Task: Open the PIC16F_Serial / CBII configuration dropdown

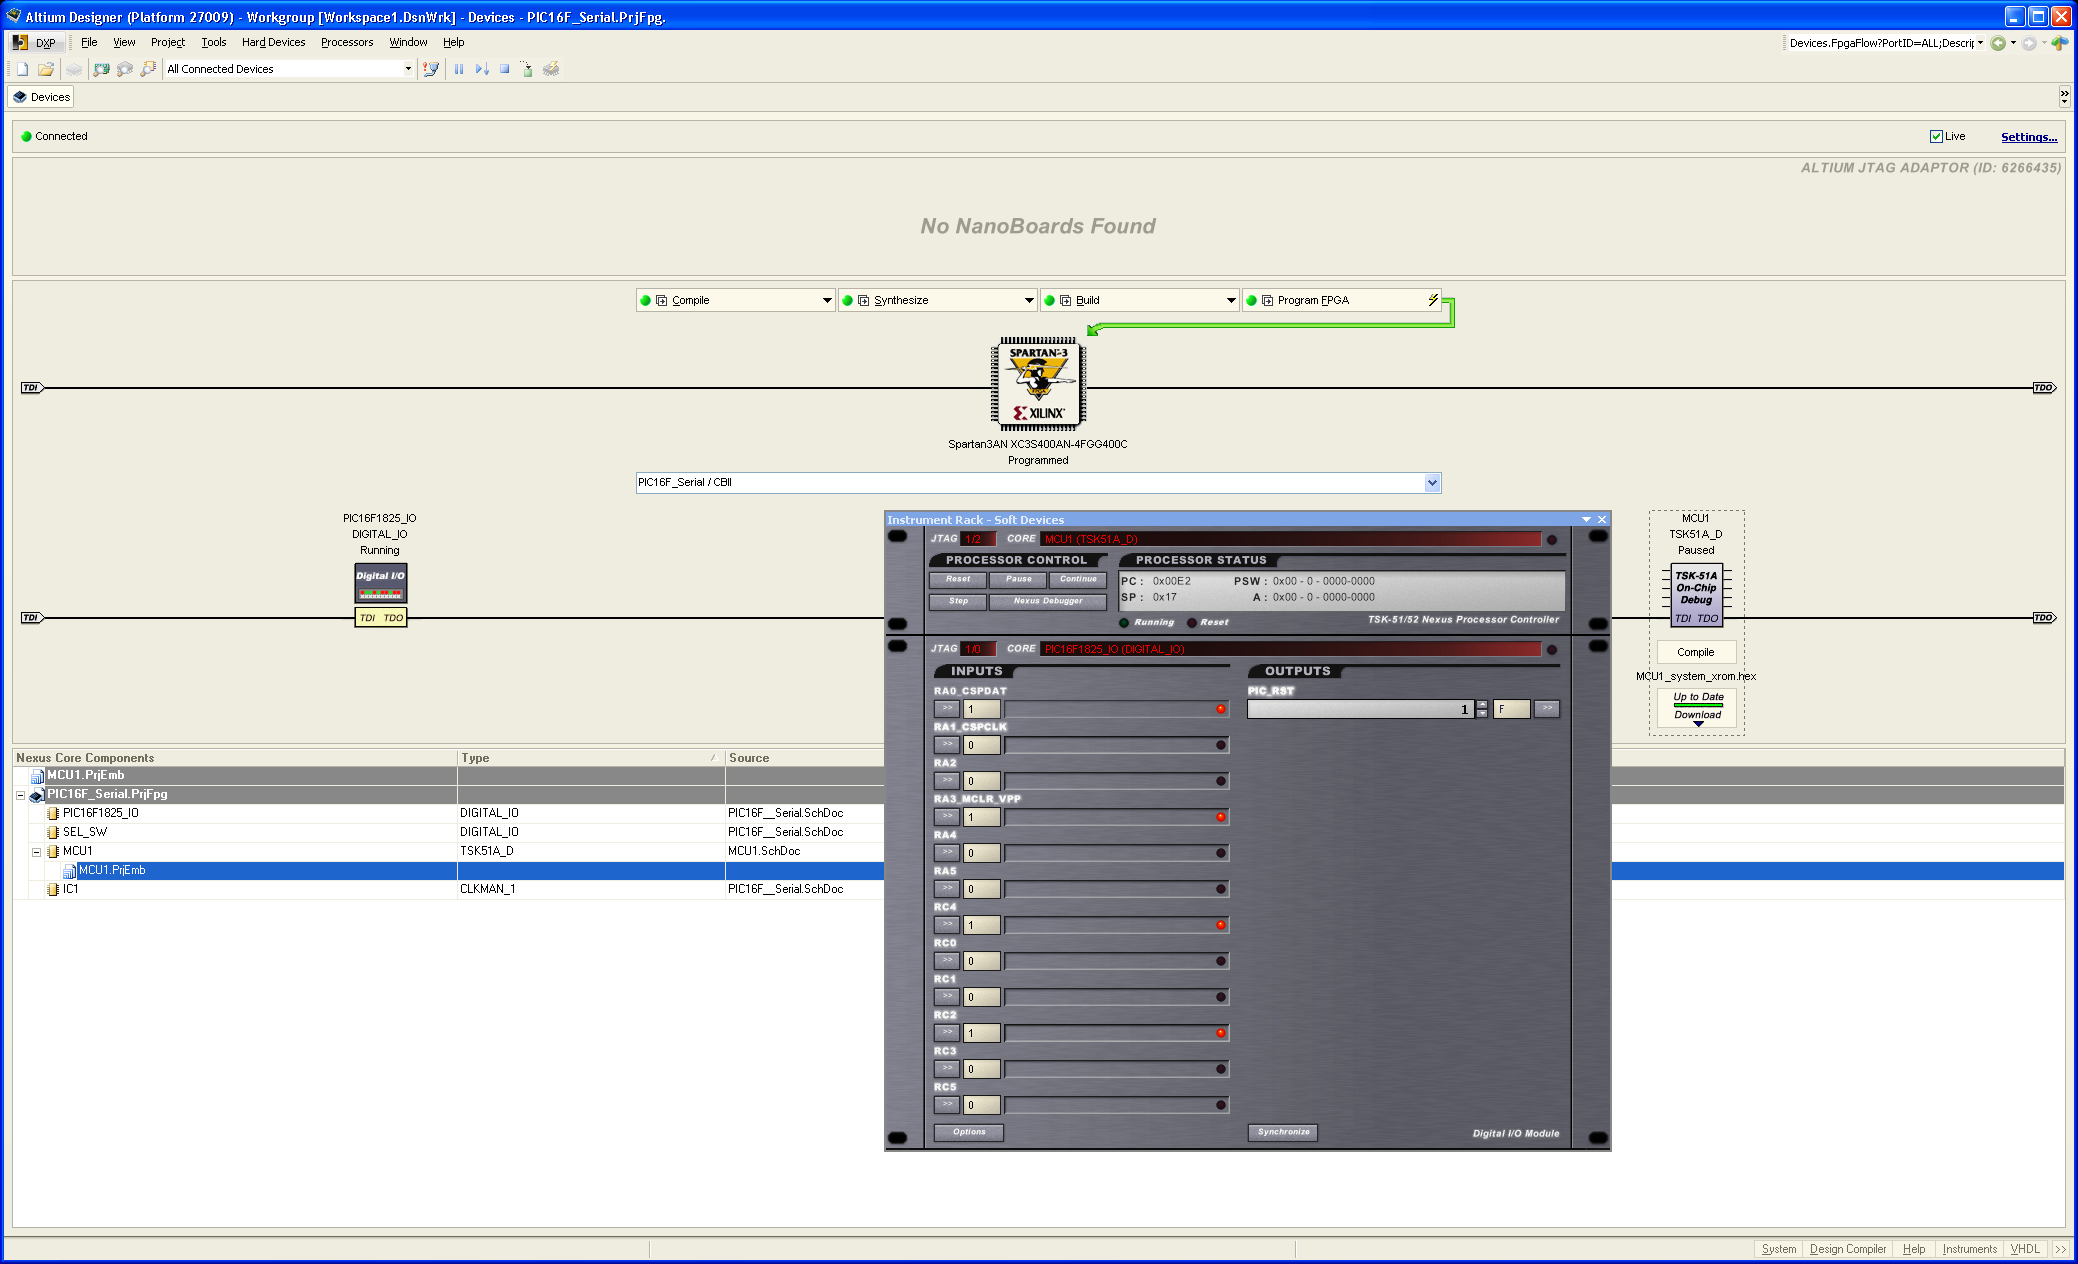Action: coord(1432,483)
